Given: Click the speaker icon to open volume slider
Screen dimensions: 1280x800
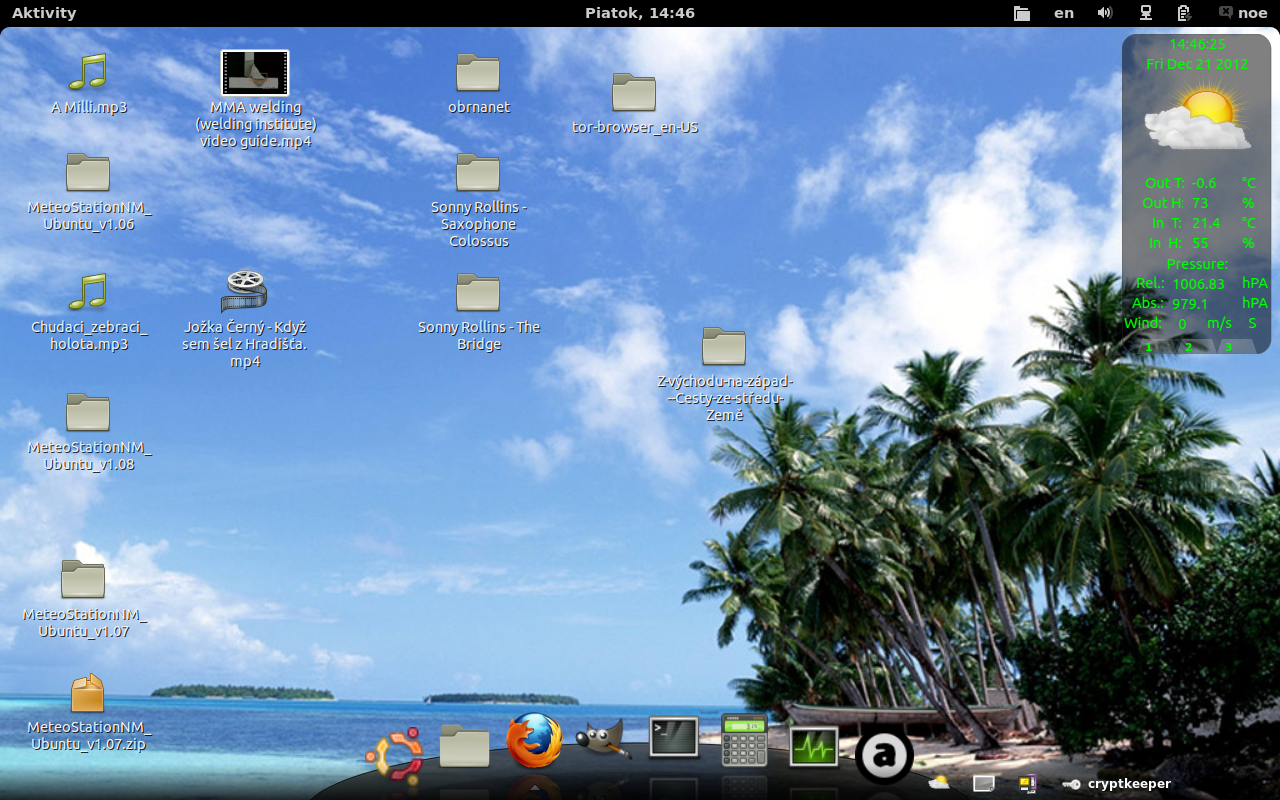Looking at the screenshot, I should coord(1104,13).
